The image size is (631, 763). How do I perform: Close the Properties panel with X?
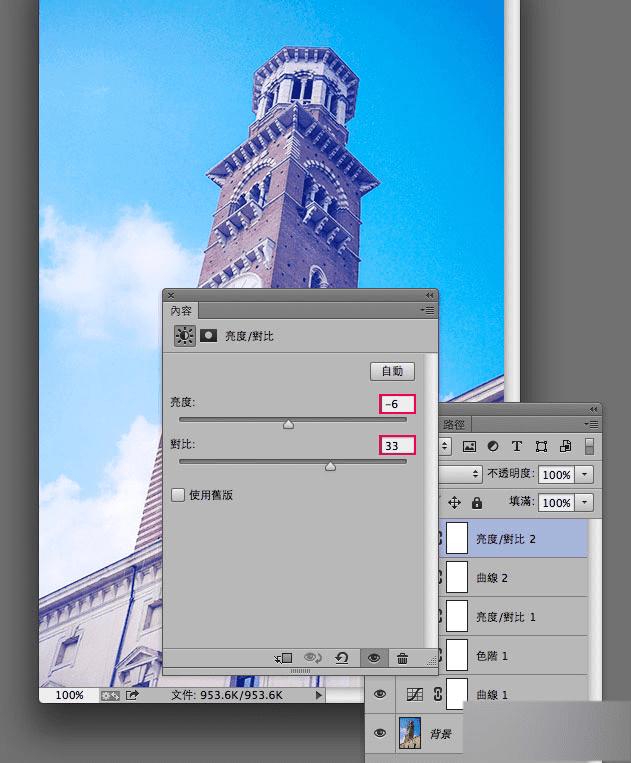pyautogui.click(x=170, y=295)
